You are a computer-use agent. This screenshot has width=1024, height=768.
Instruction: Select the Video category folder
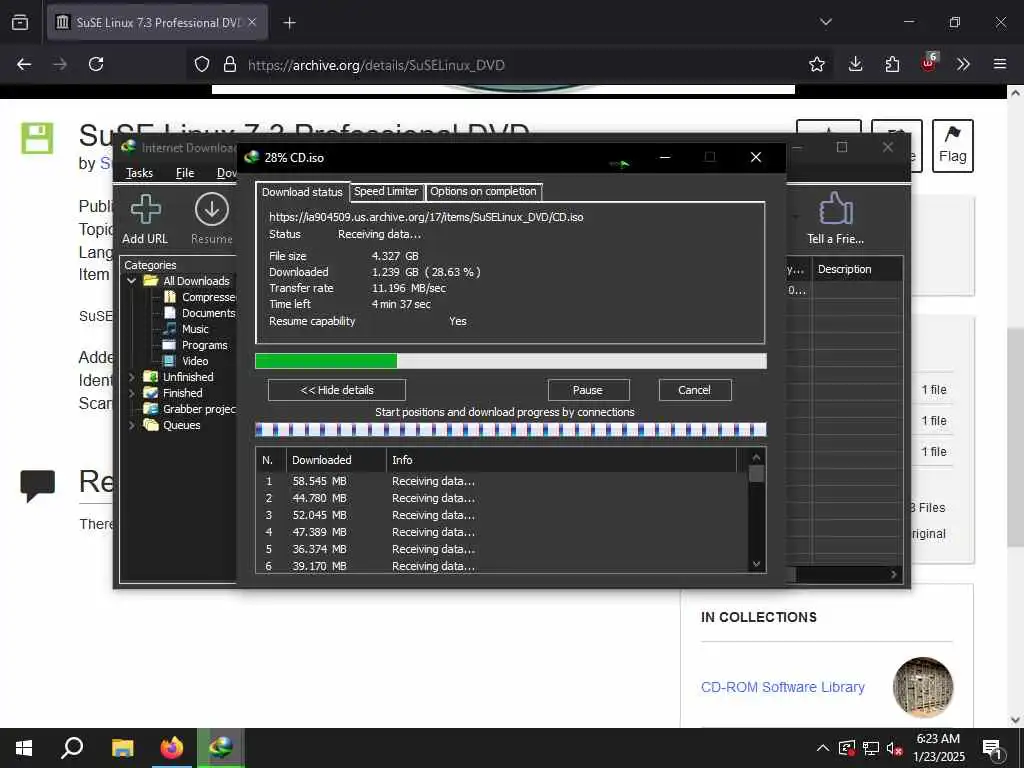186,360
